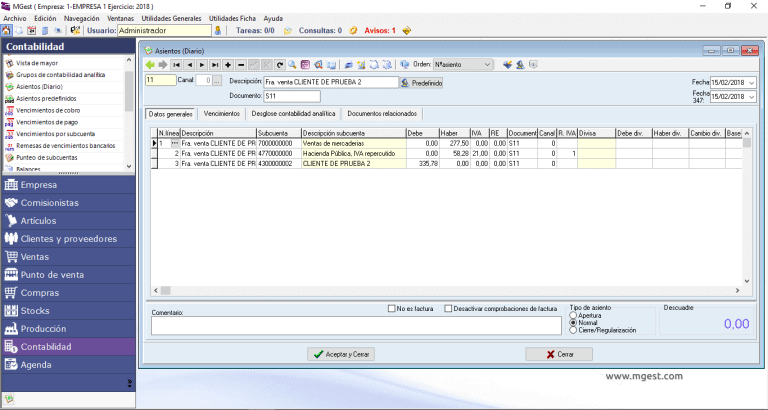Check the 'No es factura' checkbox
Screen dimensions: 768x410
(391, 309)
